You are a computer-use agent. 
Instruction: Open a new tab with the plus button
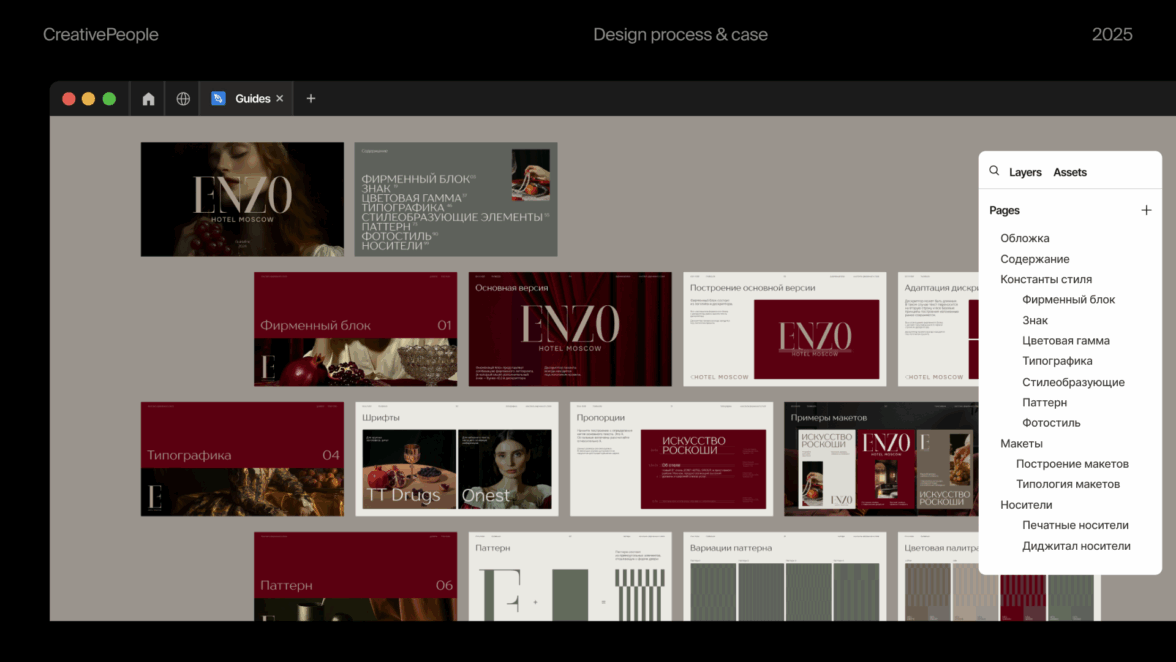point(310,99)
